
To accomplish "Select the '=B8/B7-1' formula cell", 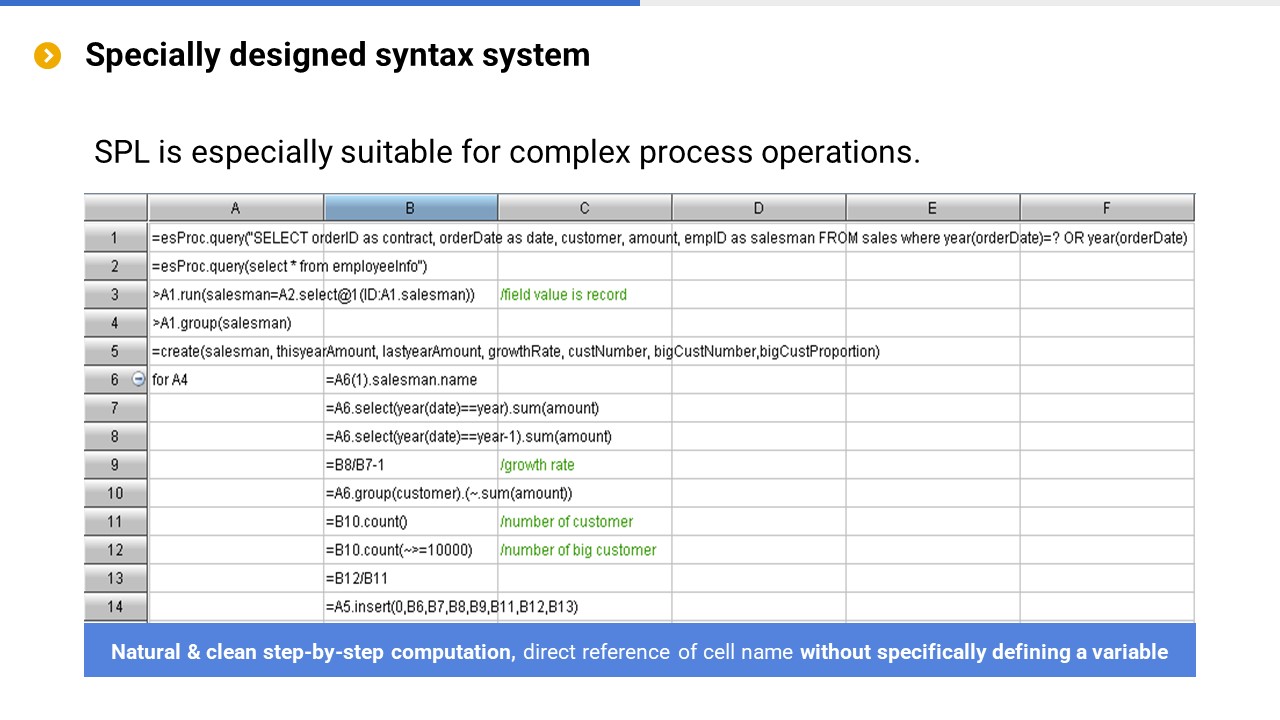I will point(410,465).
